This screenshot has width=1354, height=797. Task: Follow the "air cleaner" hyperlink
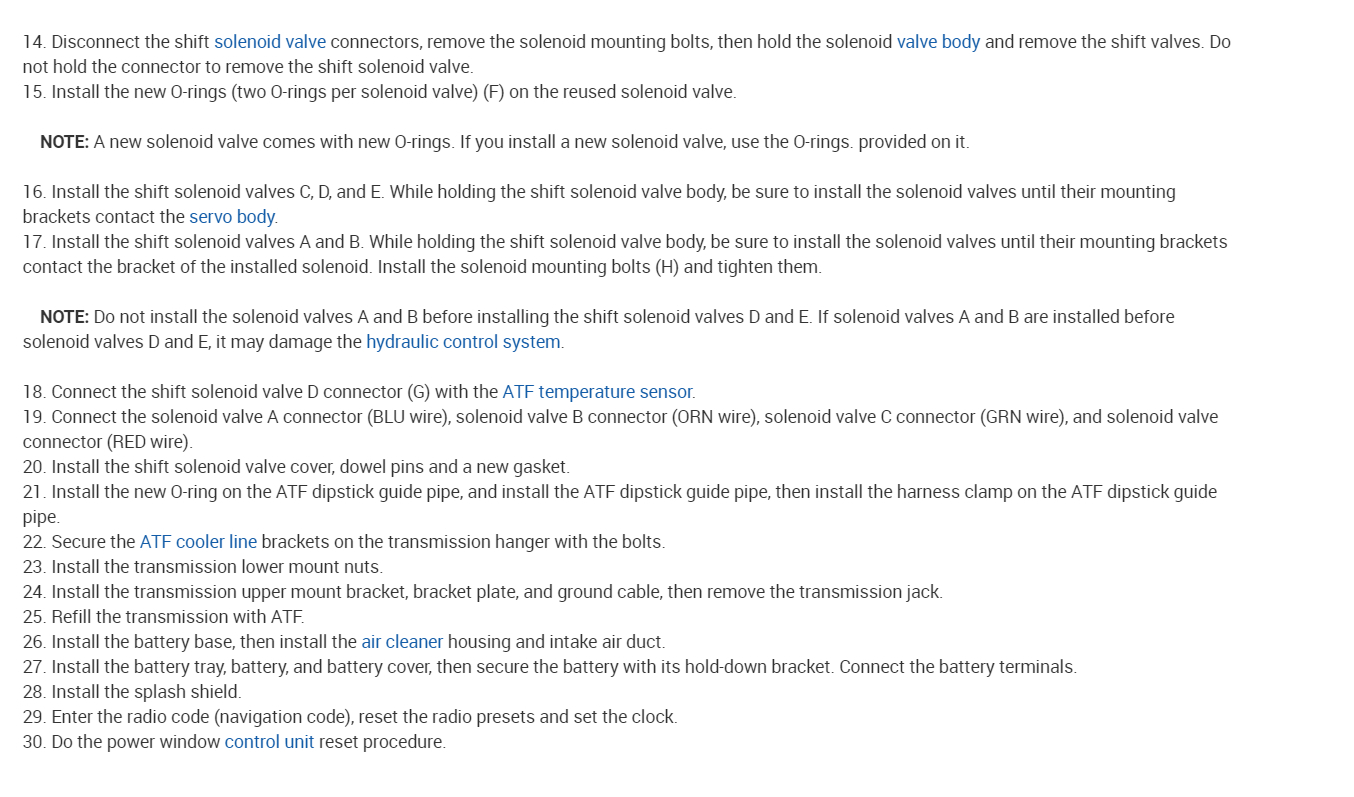coord(402,642)
